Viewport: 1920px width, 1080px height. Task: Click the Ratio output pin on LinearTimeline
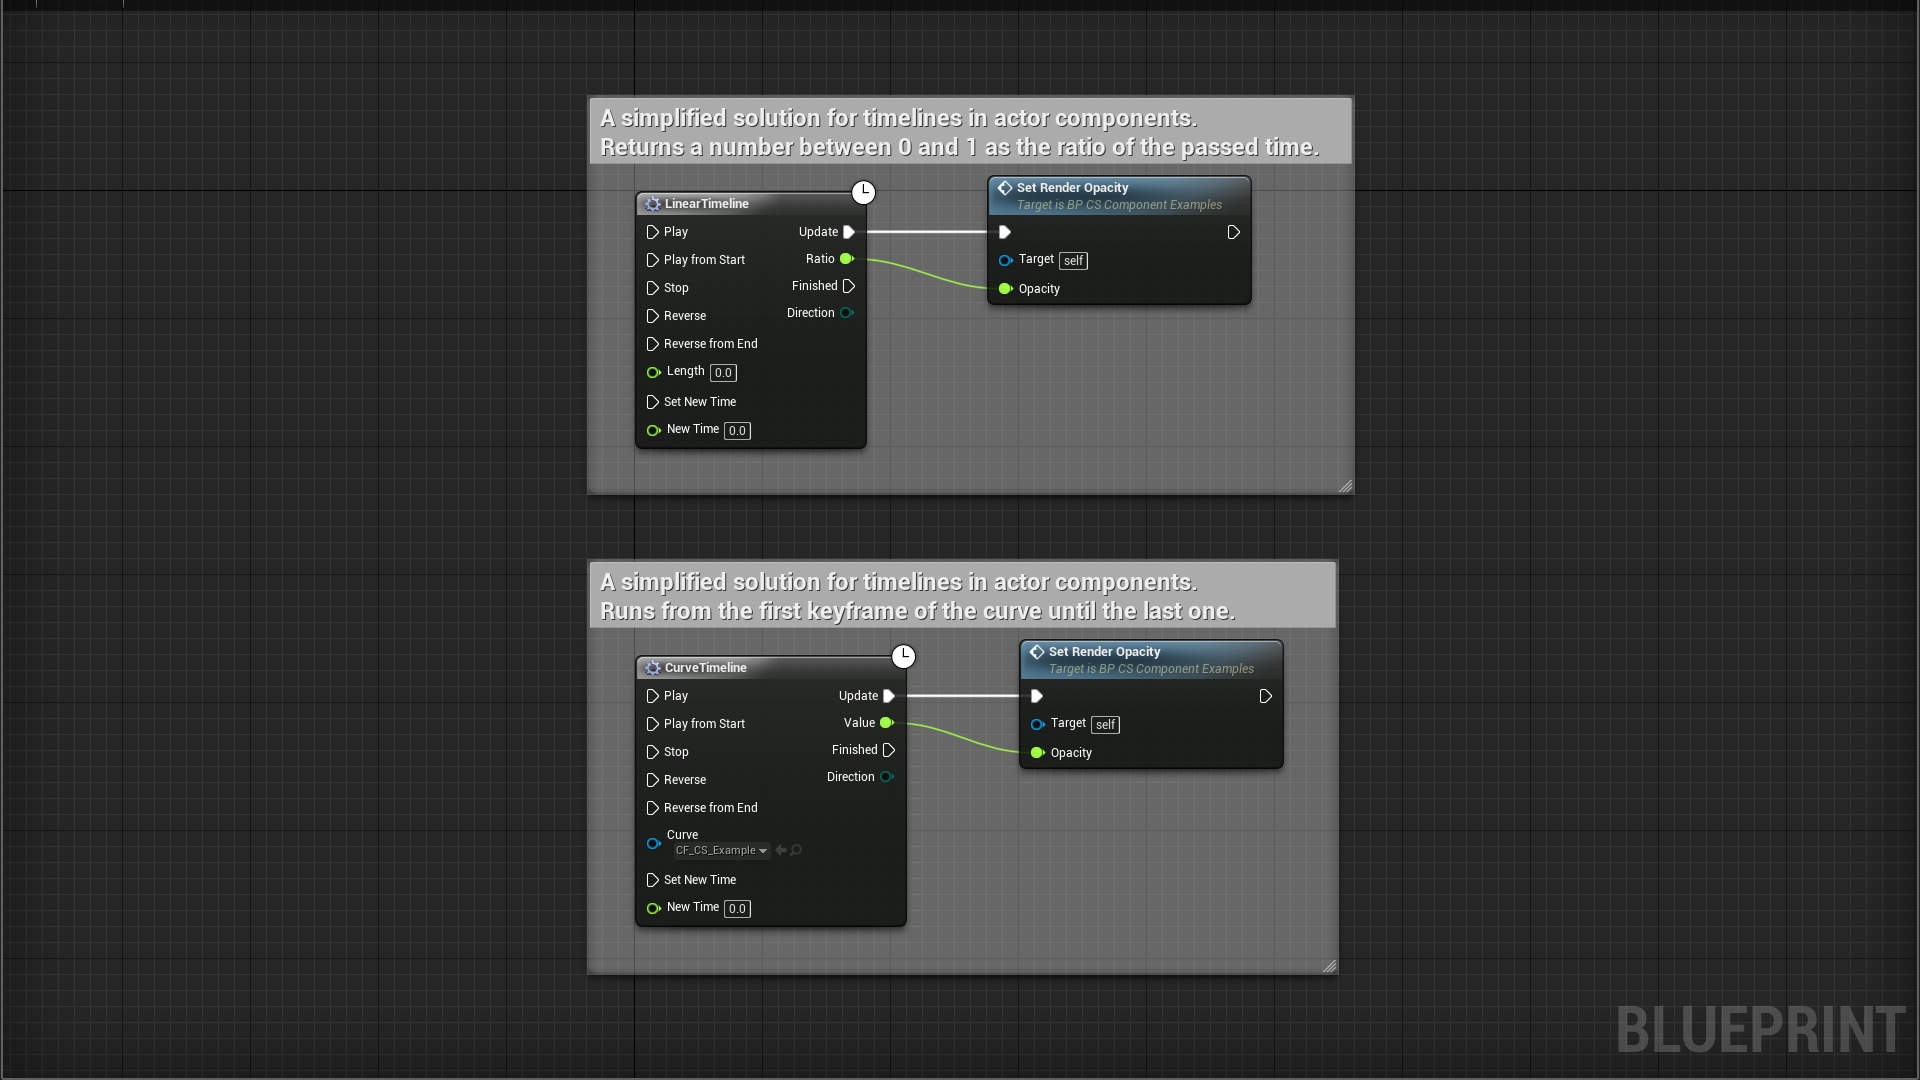tap(846, 259)
